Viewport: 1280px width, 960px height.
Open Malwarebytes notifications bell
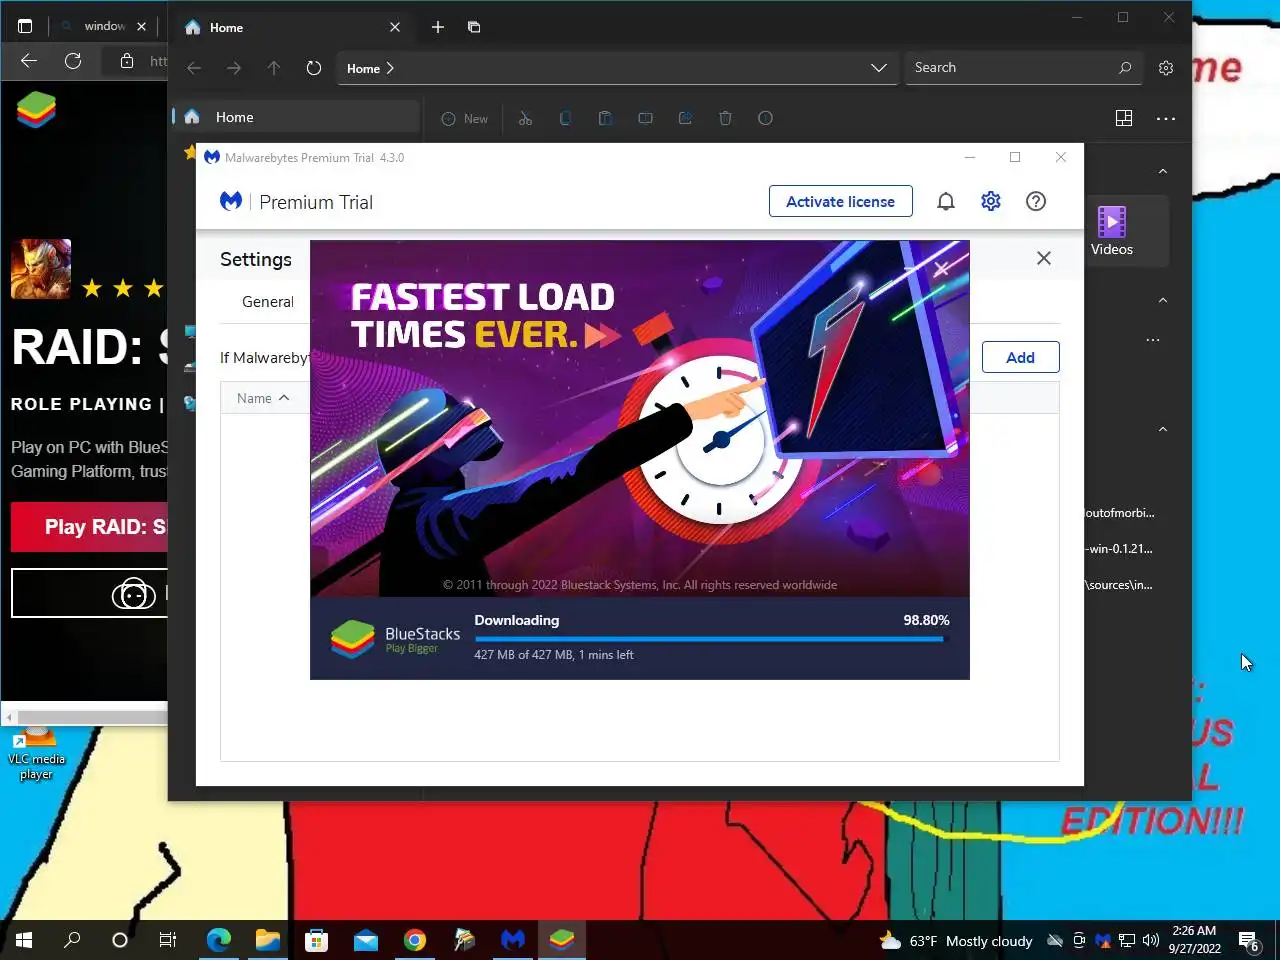point(945,201)
